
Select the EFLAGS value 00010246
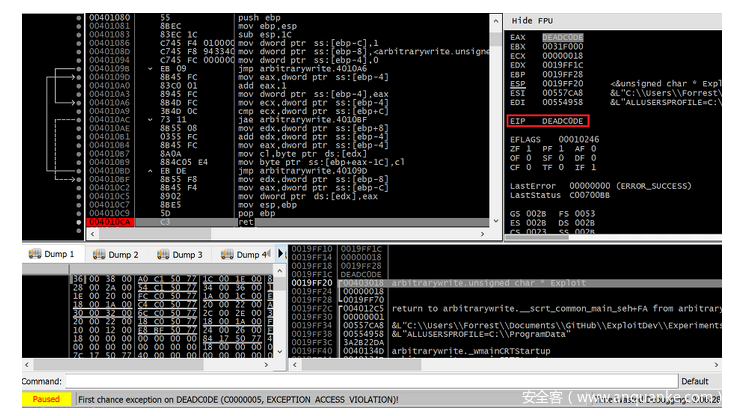tap(578, 140)
